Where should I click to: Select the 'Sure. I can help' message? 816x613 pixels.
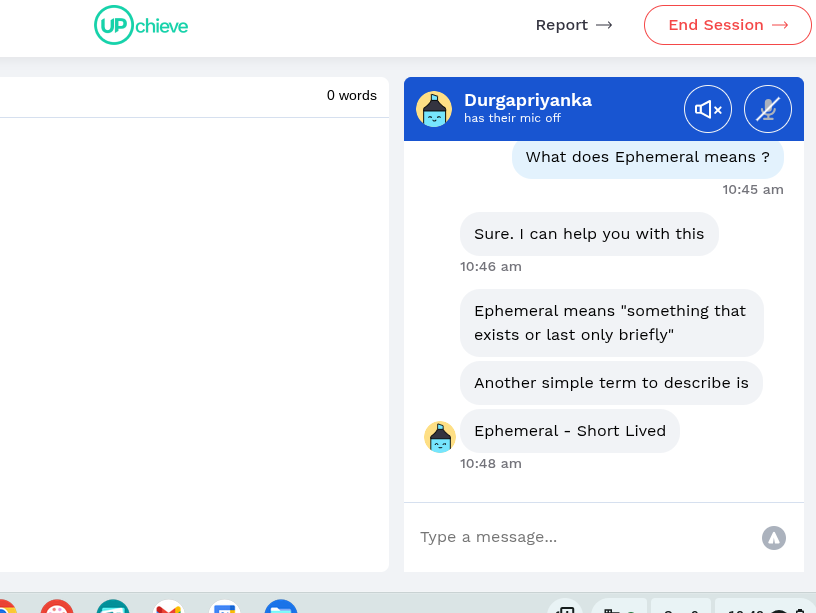tap(589, 234)
